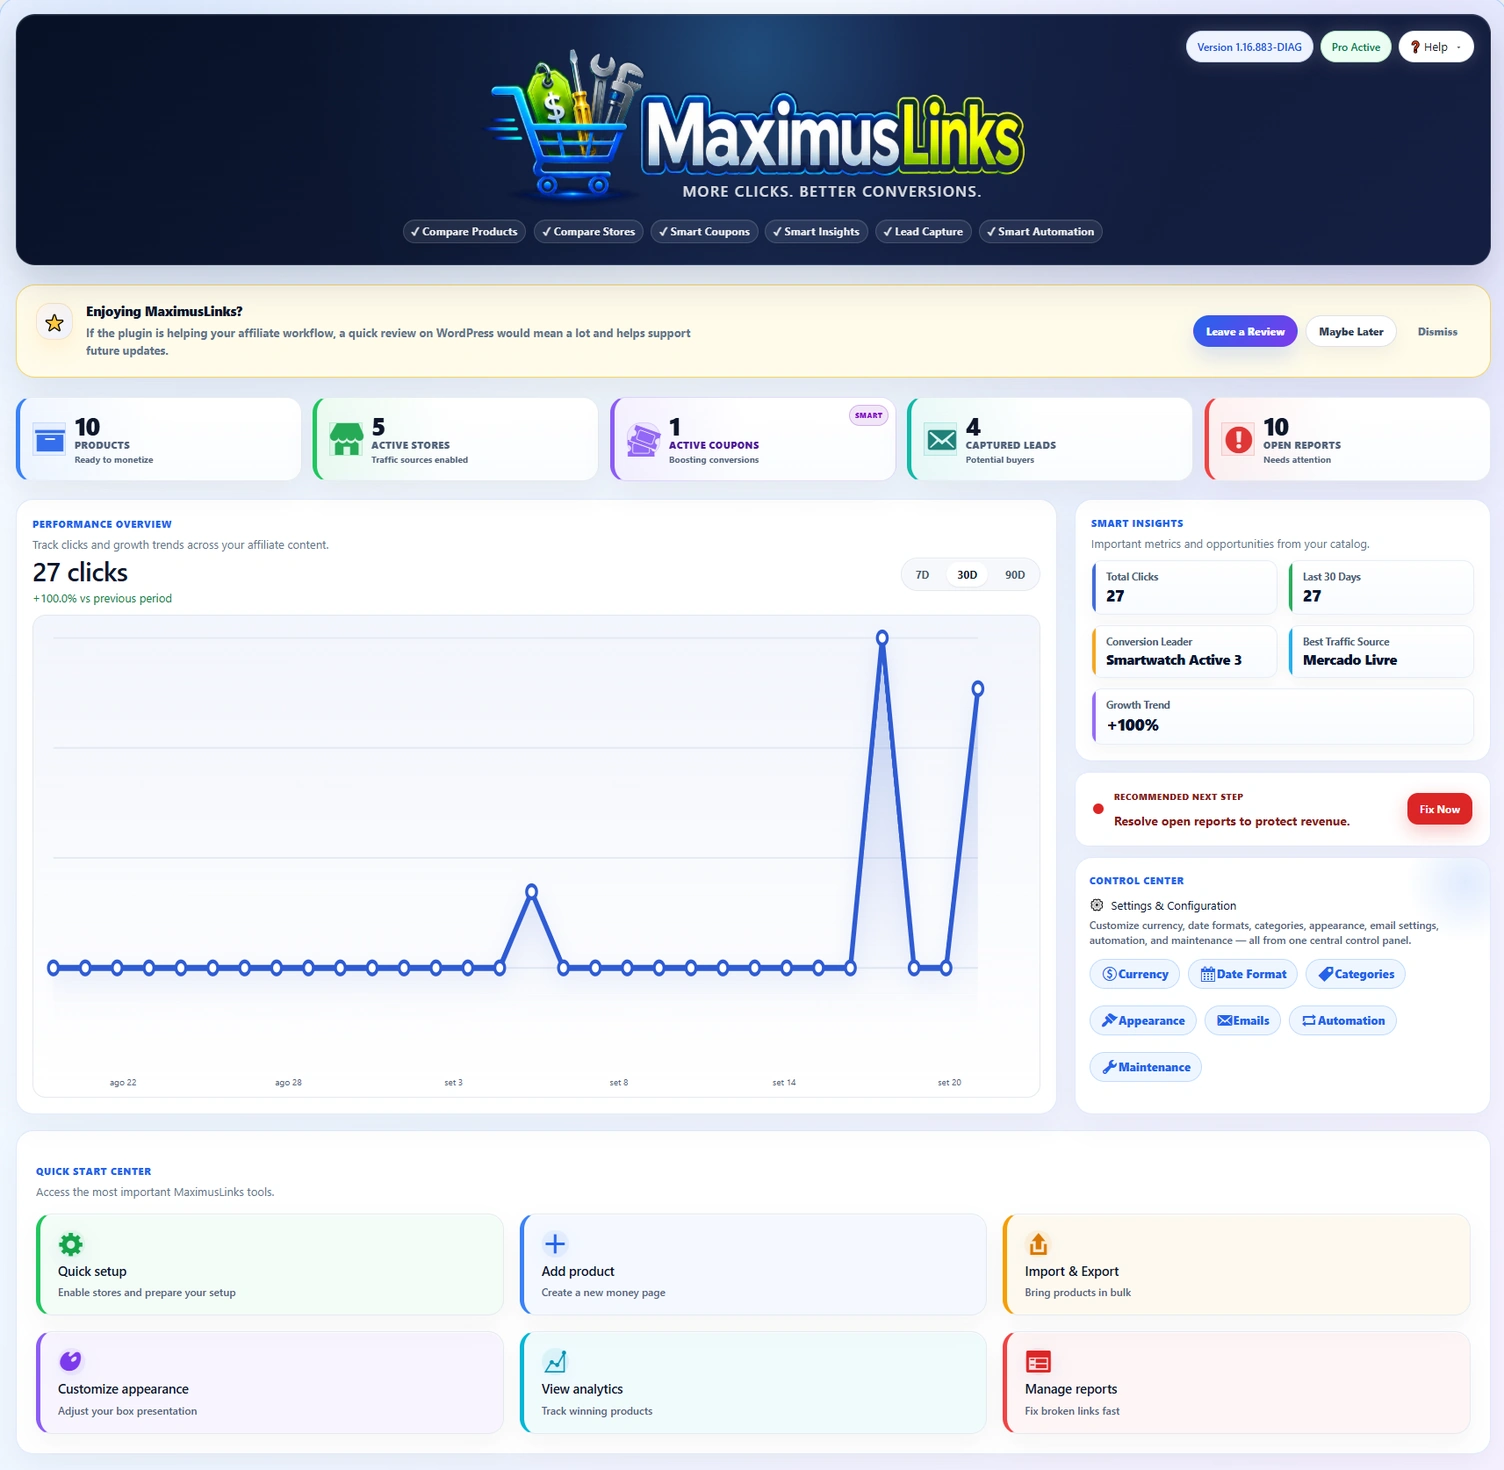Click the Last 30 Days insight card
Screen dimensions: 1504x1470
(x=1381, y=587)
